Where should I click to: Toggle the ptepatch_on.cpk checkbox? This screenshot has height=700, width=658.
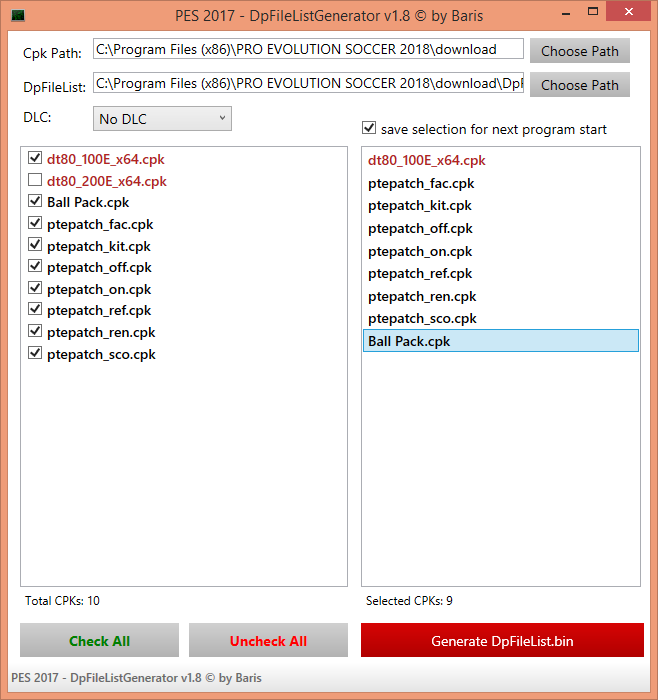35,288
